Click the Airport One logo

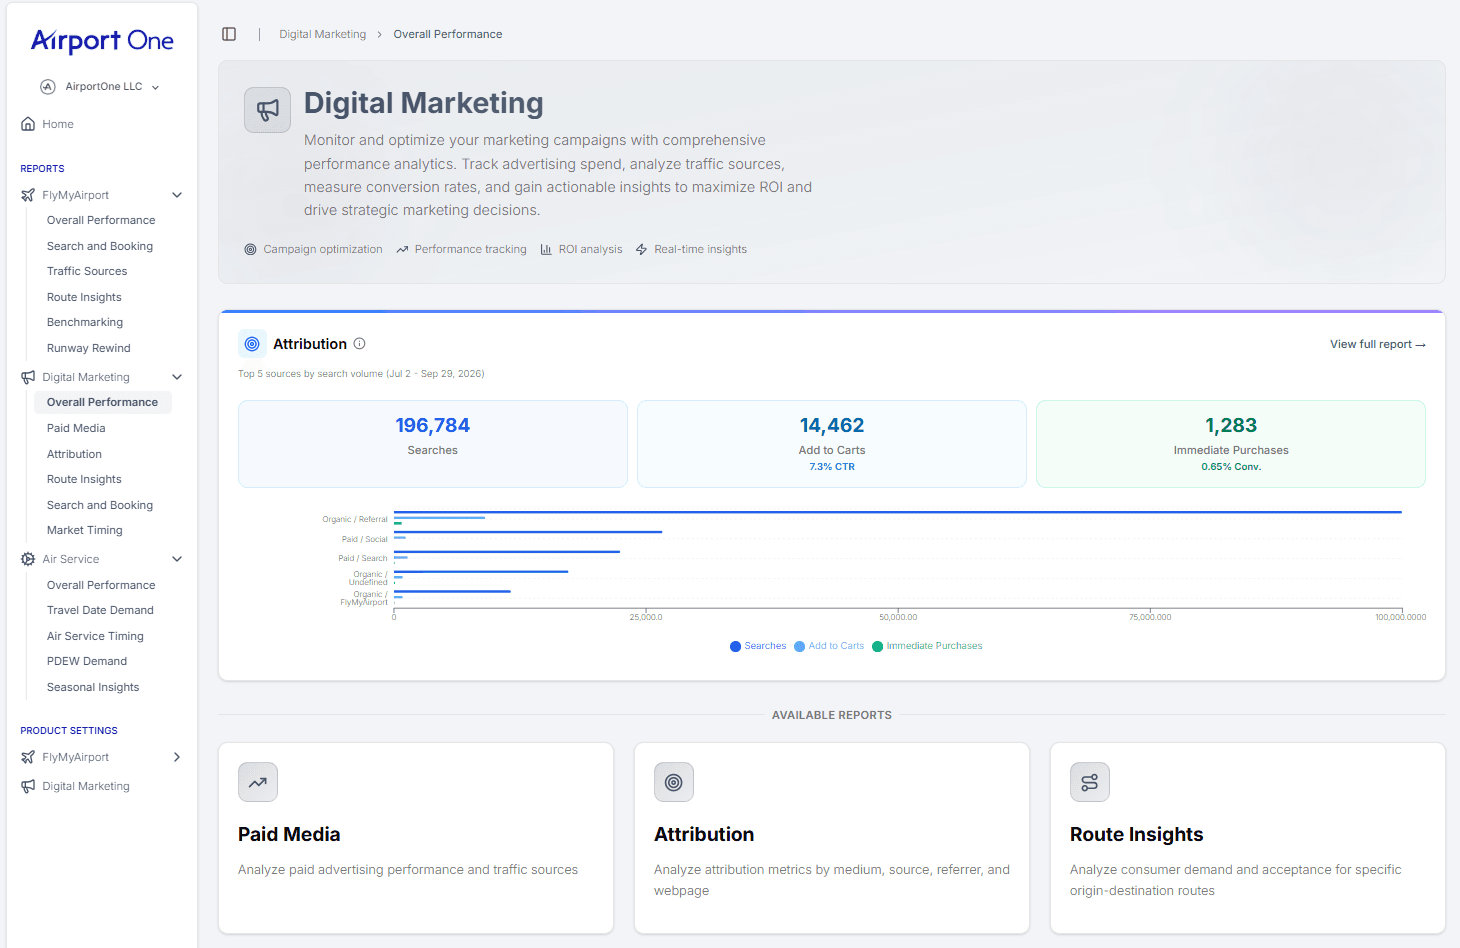102,40
